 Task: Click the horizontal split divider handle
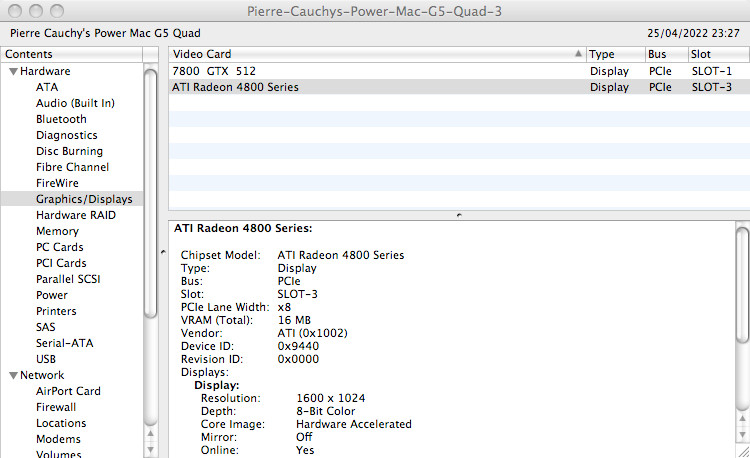click(x=459, y=215)
